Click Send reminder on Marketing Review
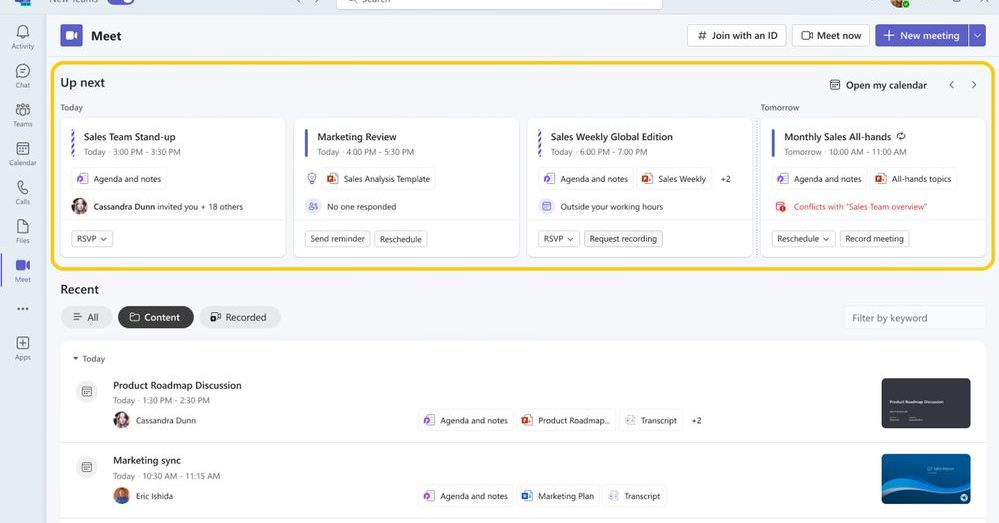 tap(337, 239)
